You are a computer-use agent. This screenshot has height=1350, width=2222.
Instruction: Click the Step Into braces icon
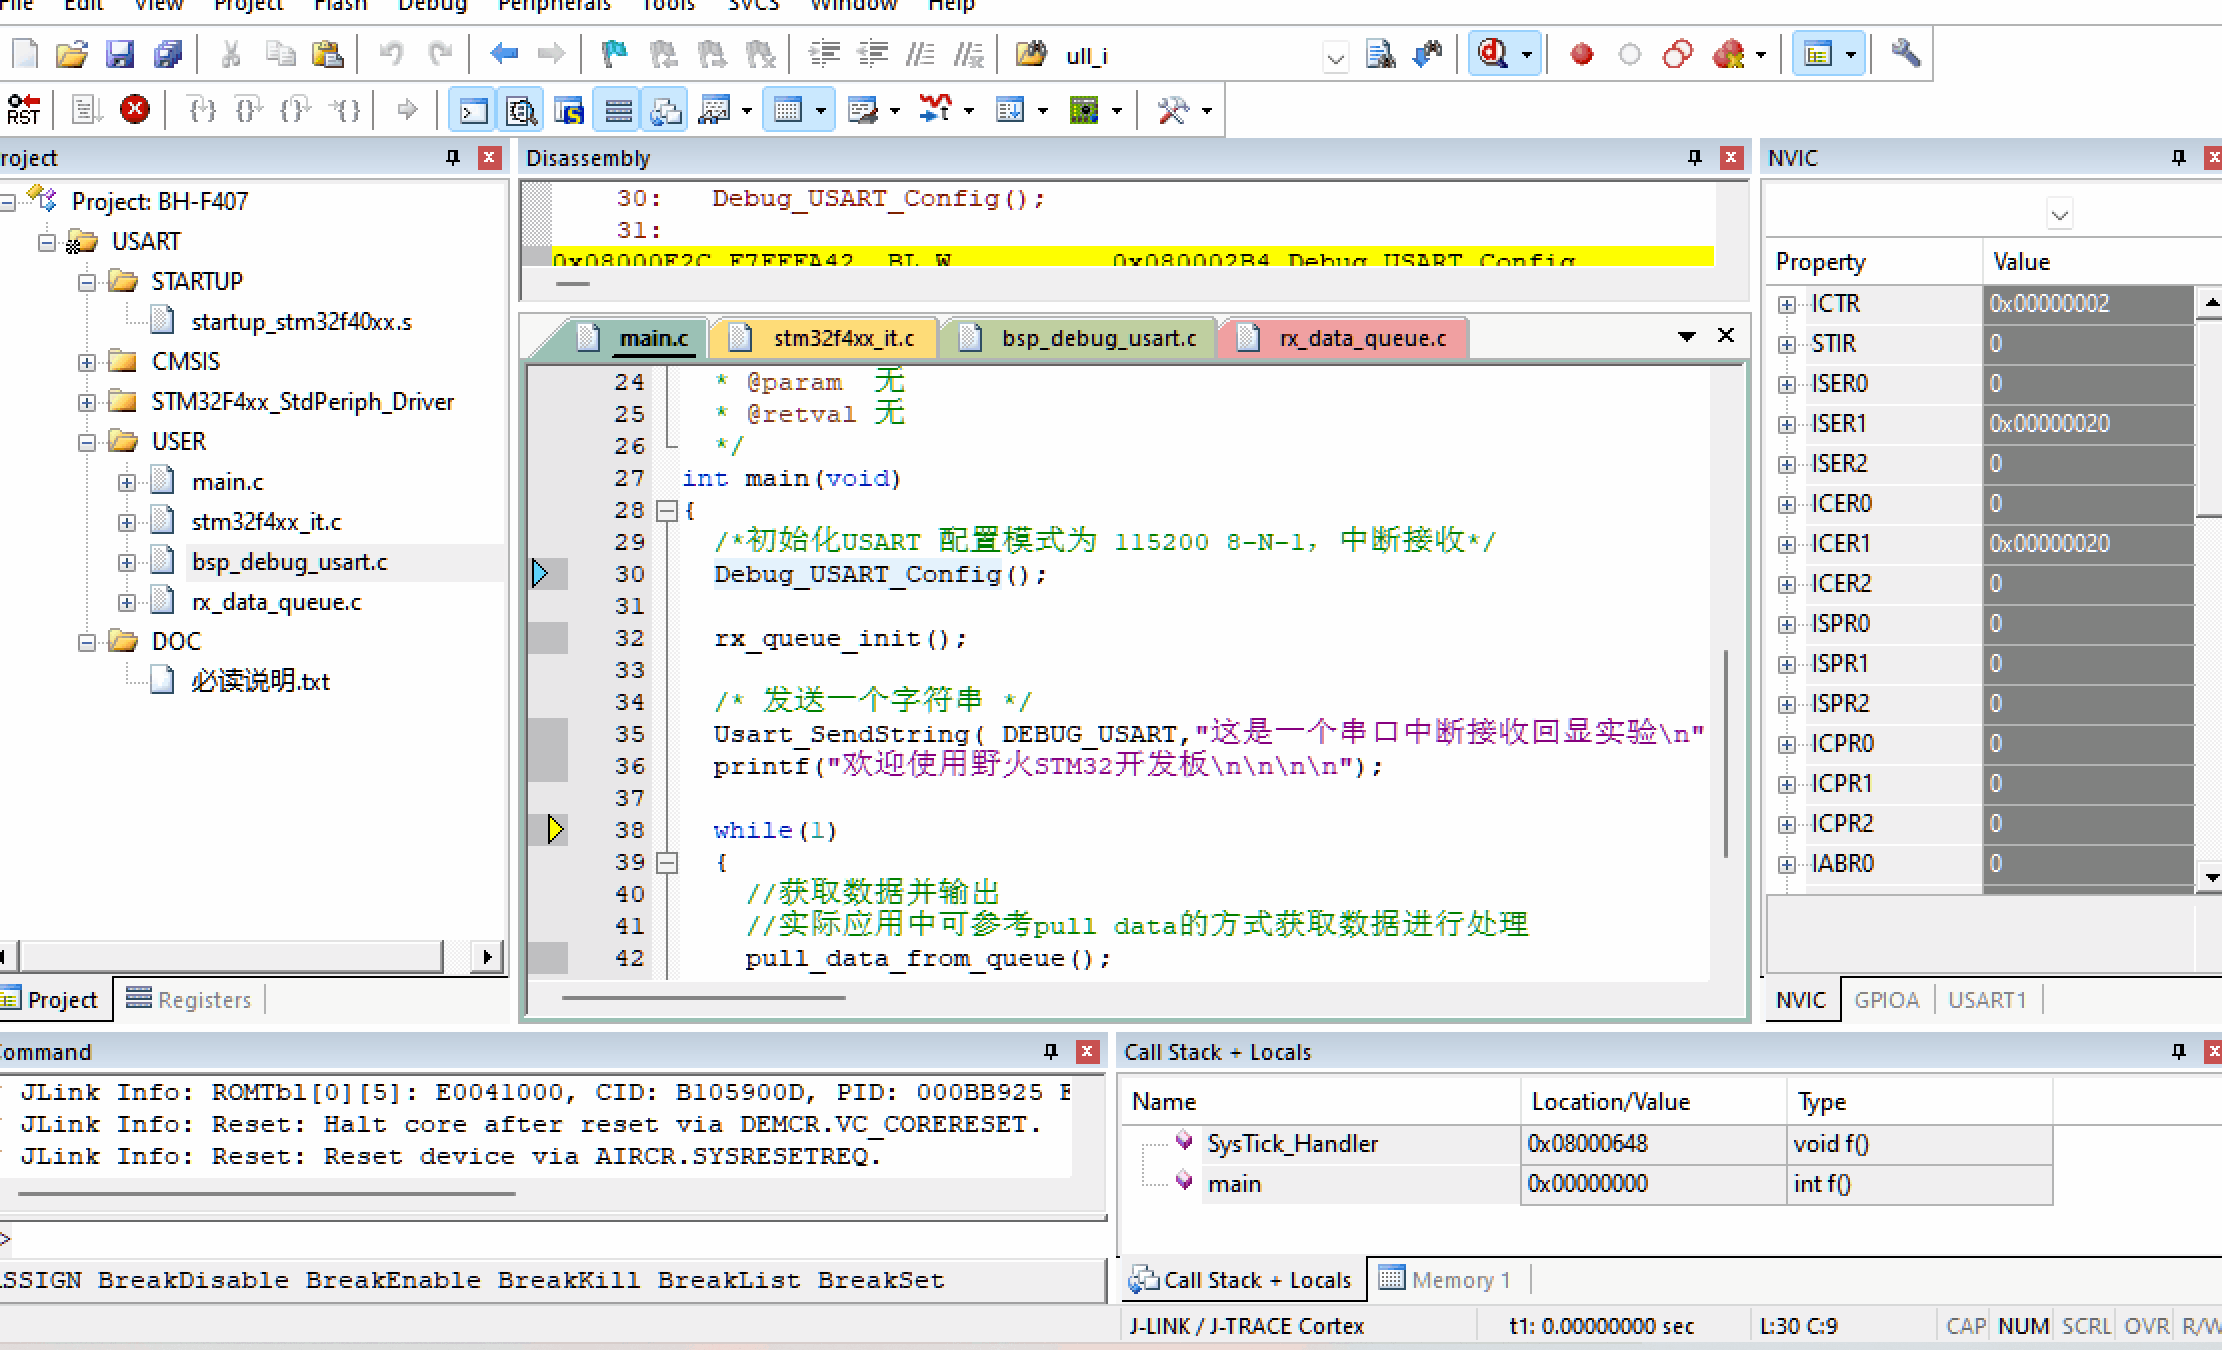point(202,109)
